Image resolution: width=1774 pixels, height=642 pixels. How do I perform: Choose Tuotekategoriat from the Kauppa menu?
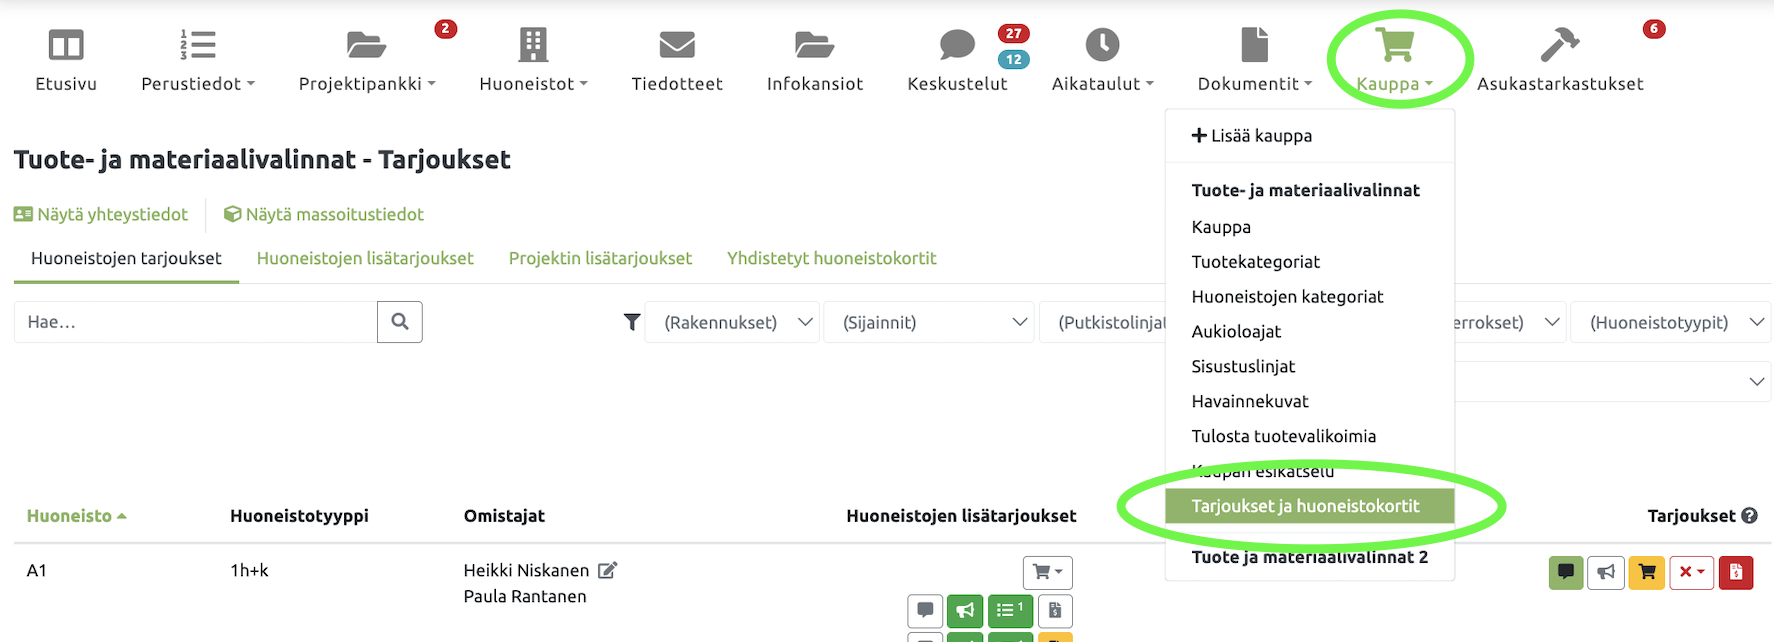click(x=1255, y=262)
